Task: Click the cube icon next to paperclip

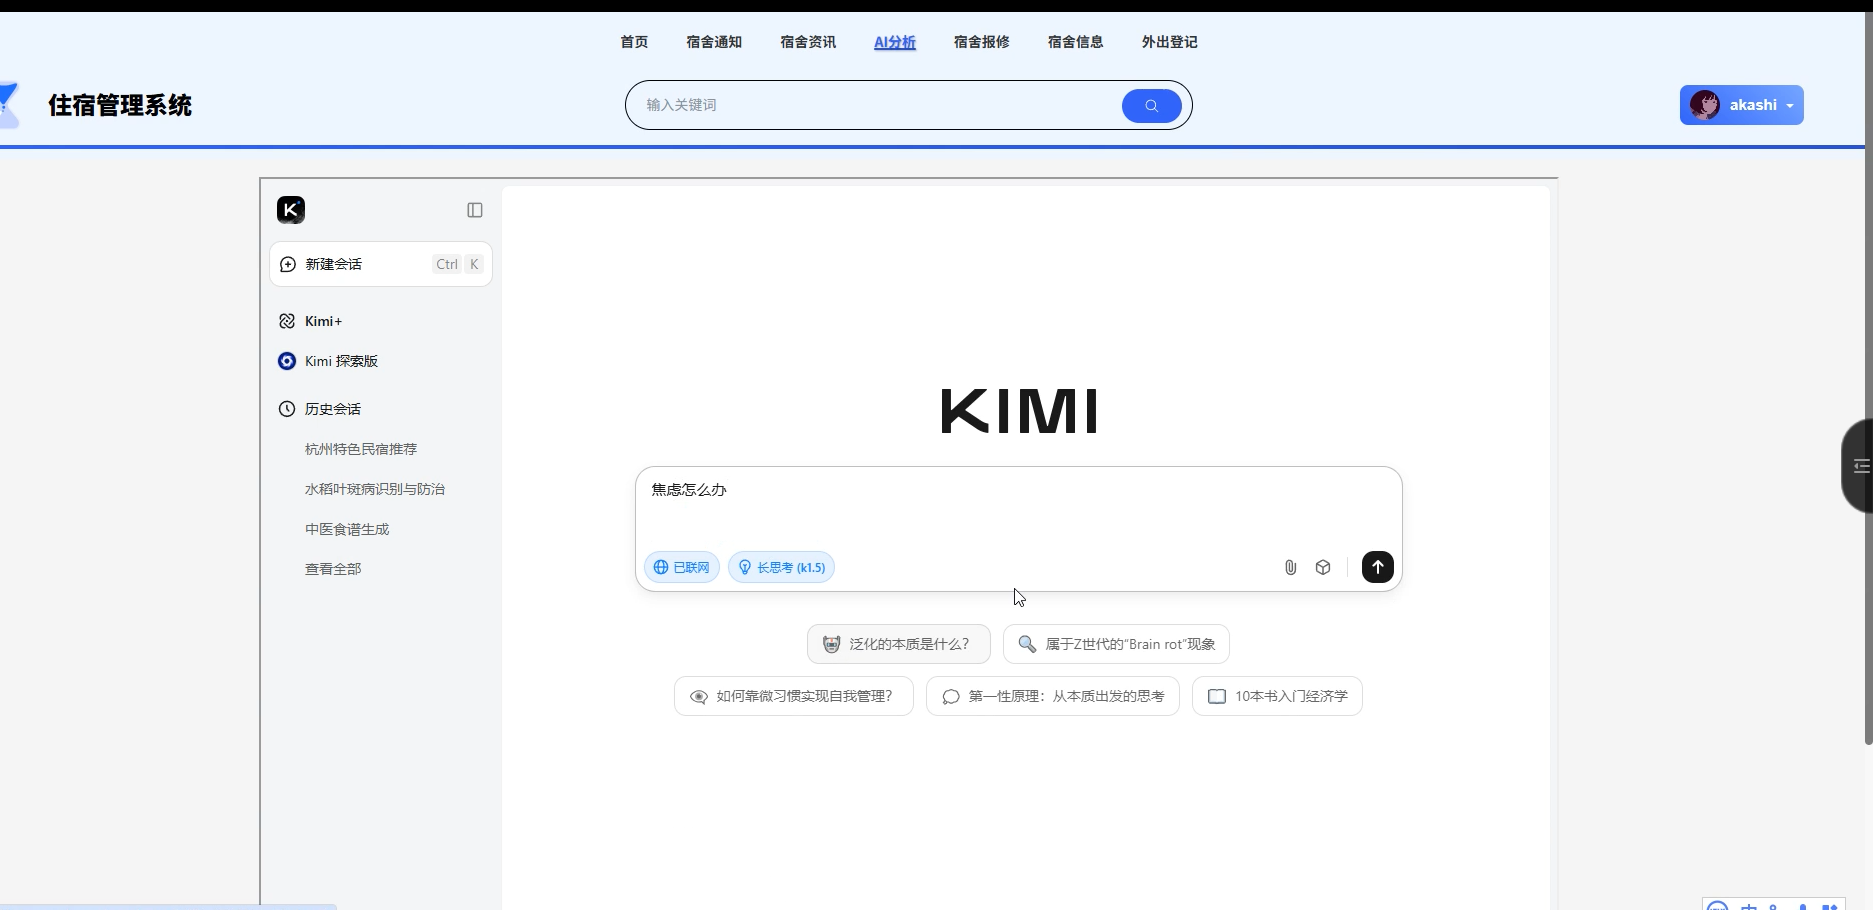Action: (1323, 567)
